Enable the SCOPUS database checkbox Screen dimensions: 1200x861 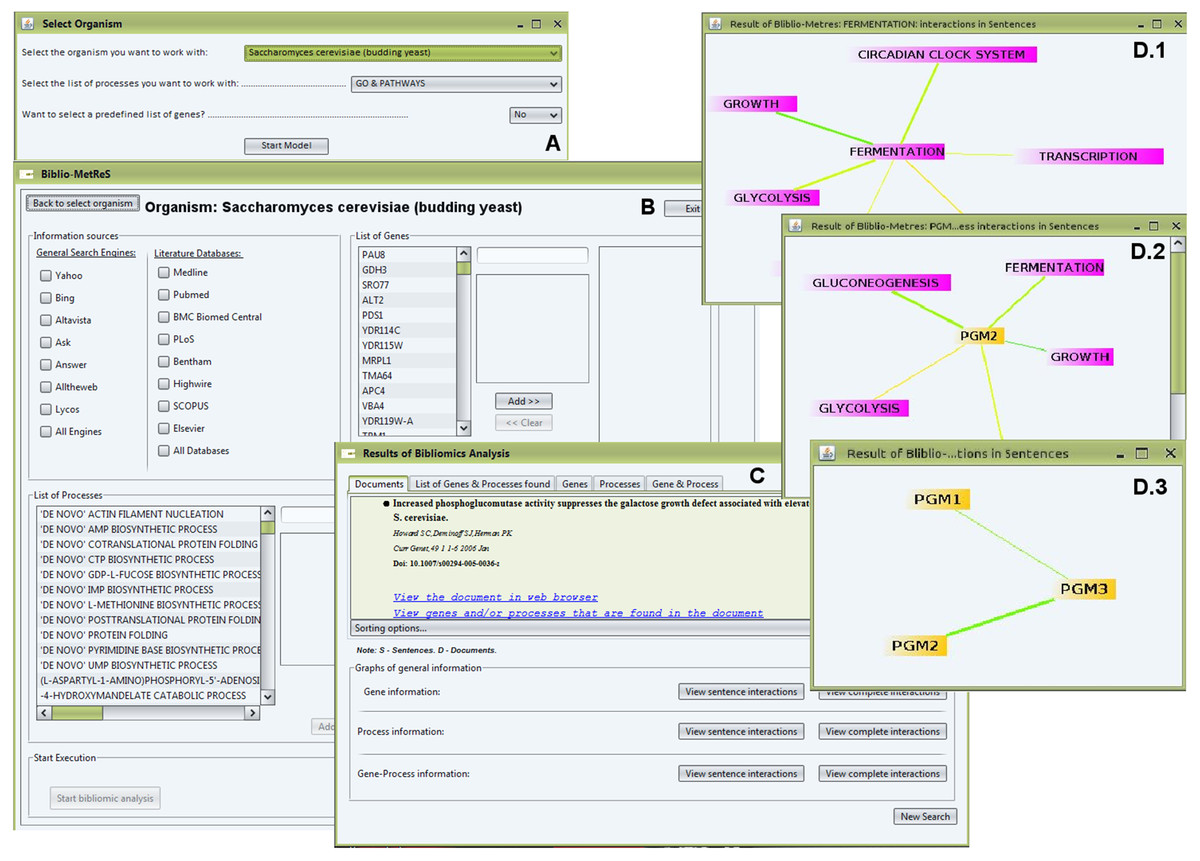164,406
